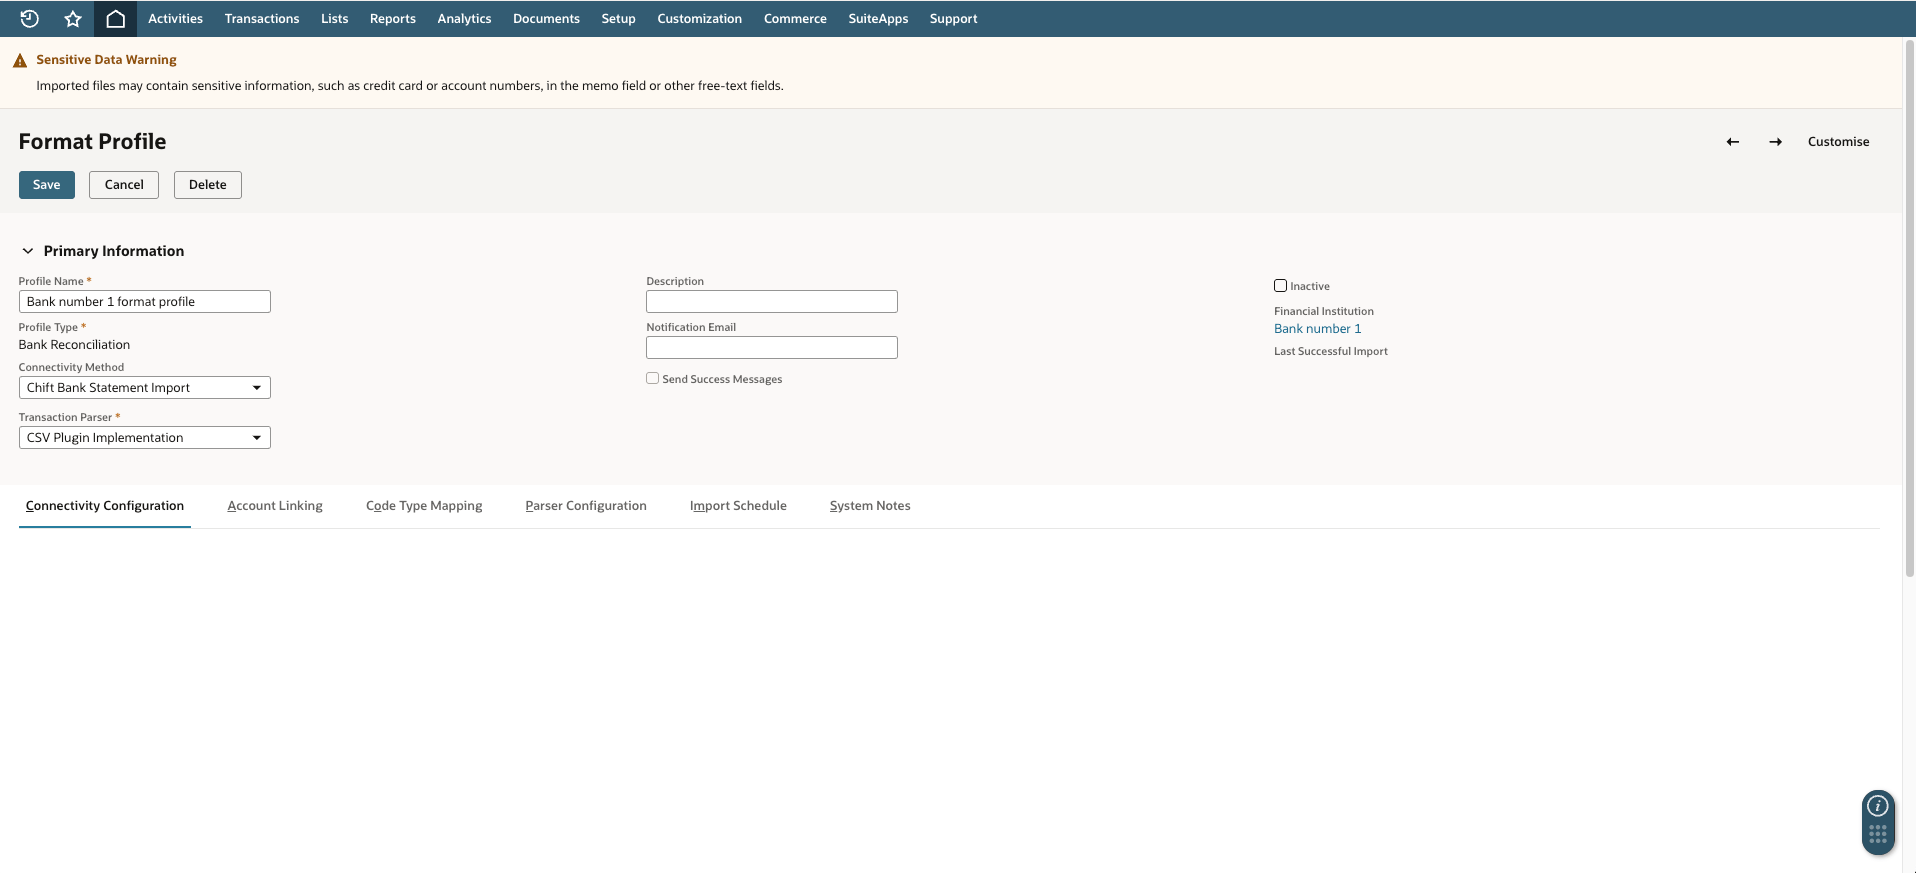Click the Cancel button
Viewport: 1916px width, 873px height.
click(x=124, y=185)
